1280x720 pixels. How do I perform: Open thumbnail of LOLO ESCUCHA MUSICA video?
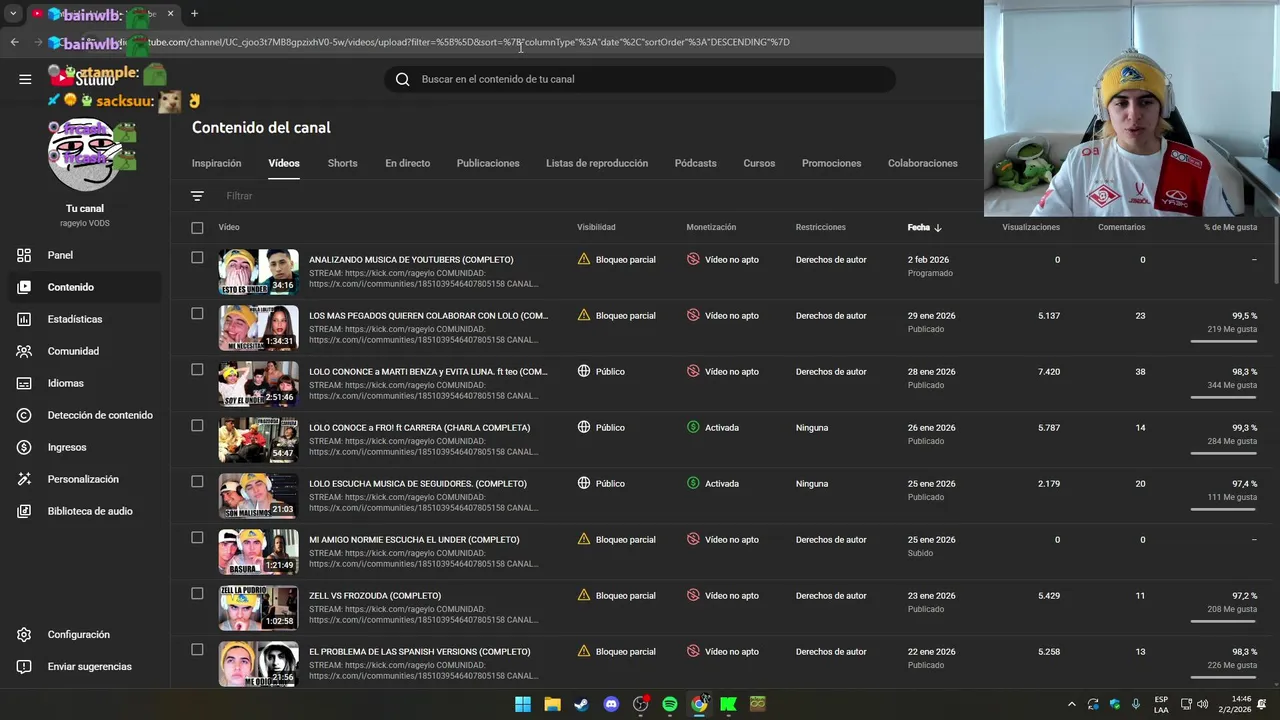[258, 496]
